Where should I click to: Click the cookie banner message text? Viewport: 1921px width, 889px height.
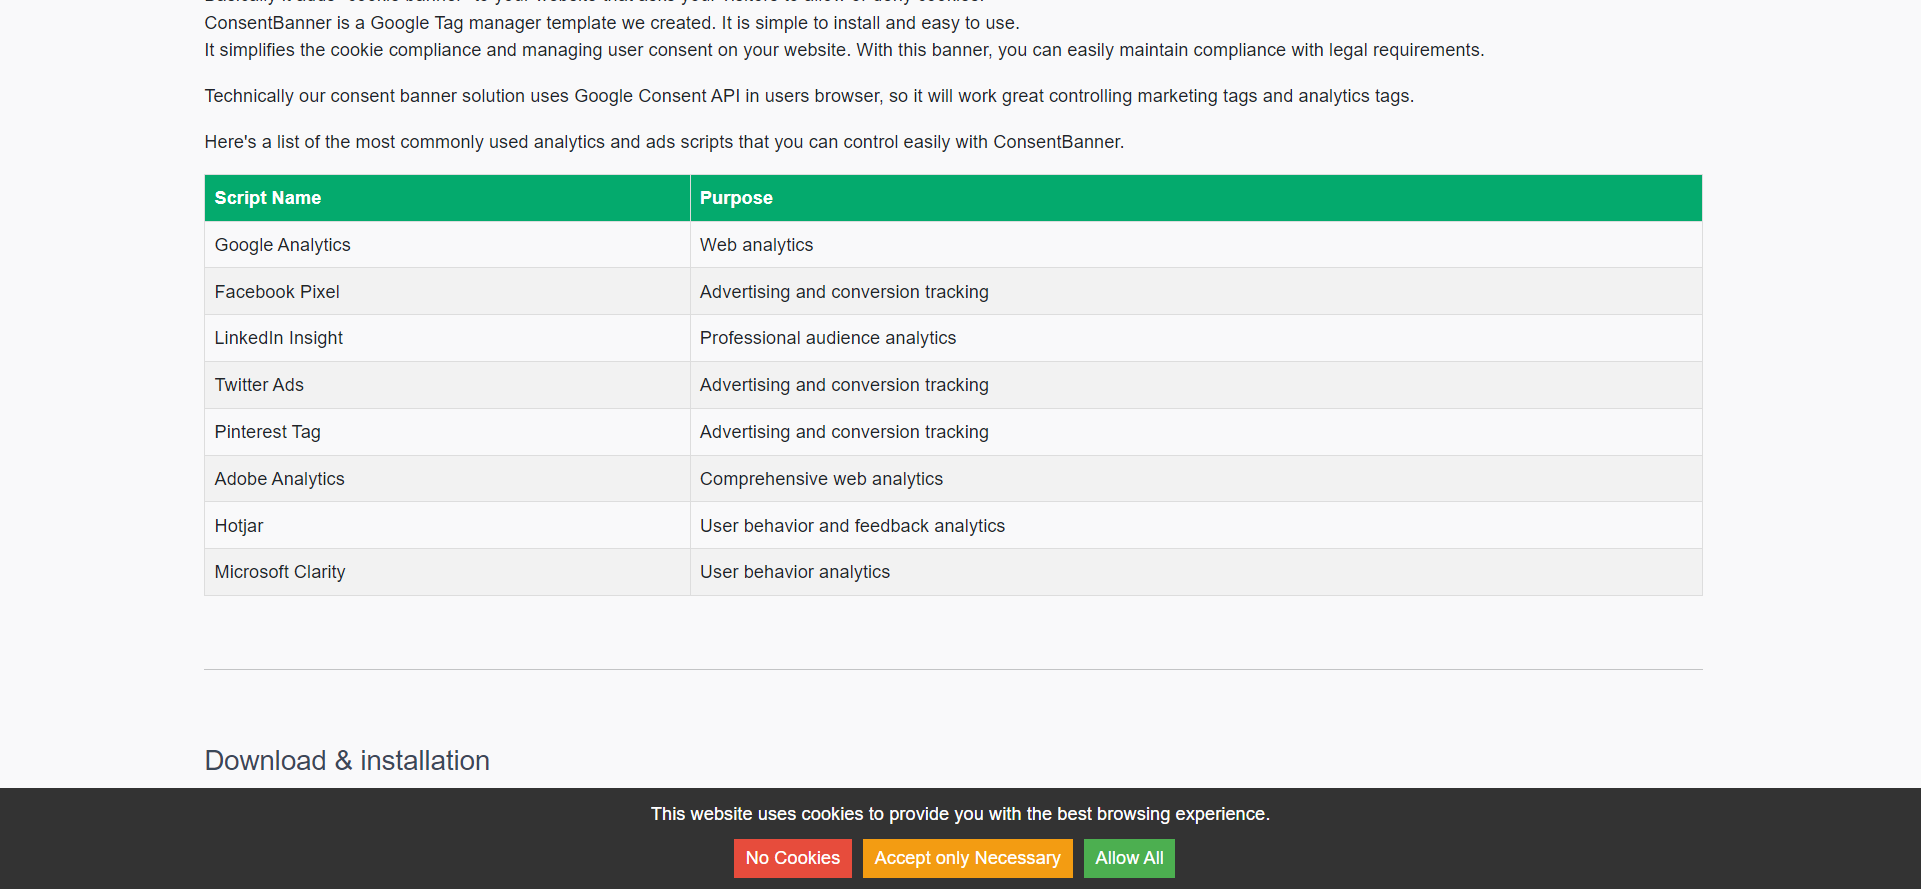tap(960, 814)
